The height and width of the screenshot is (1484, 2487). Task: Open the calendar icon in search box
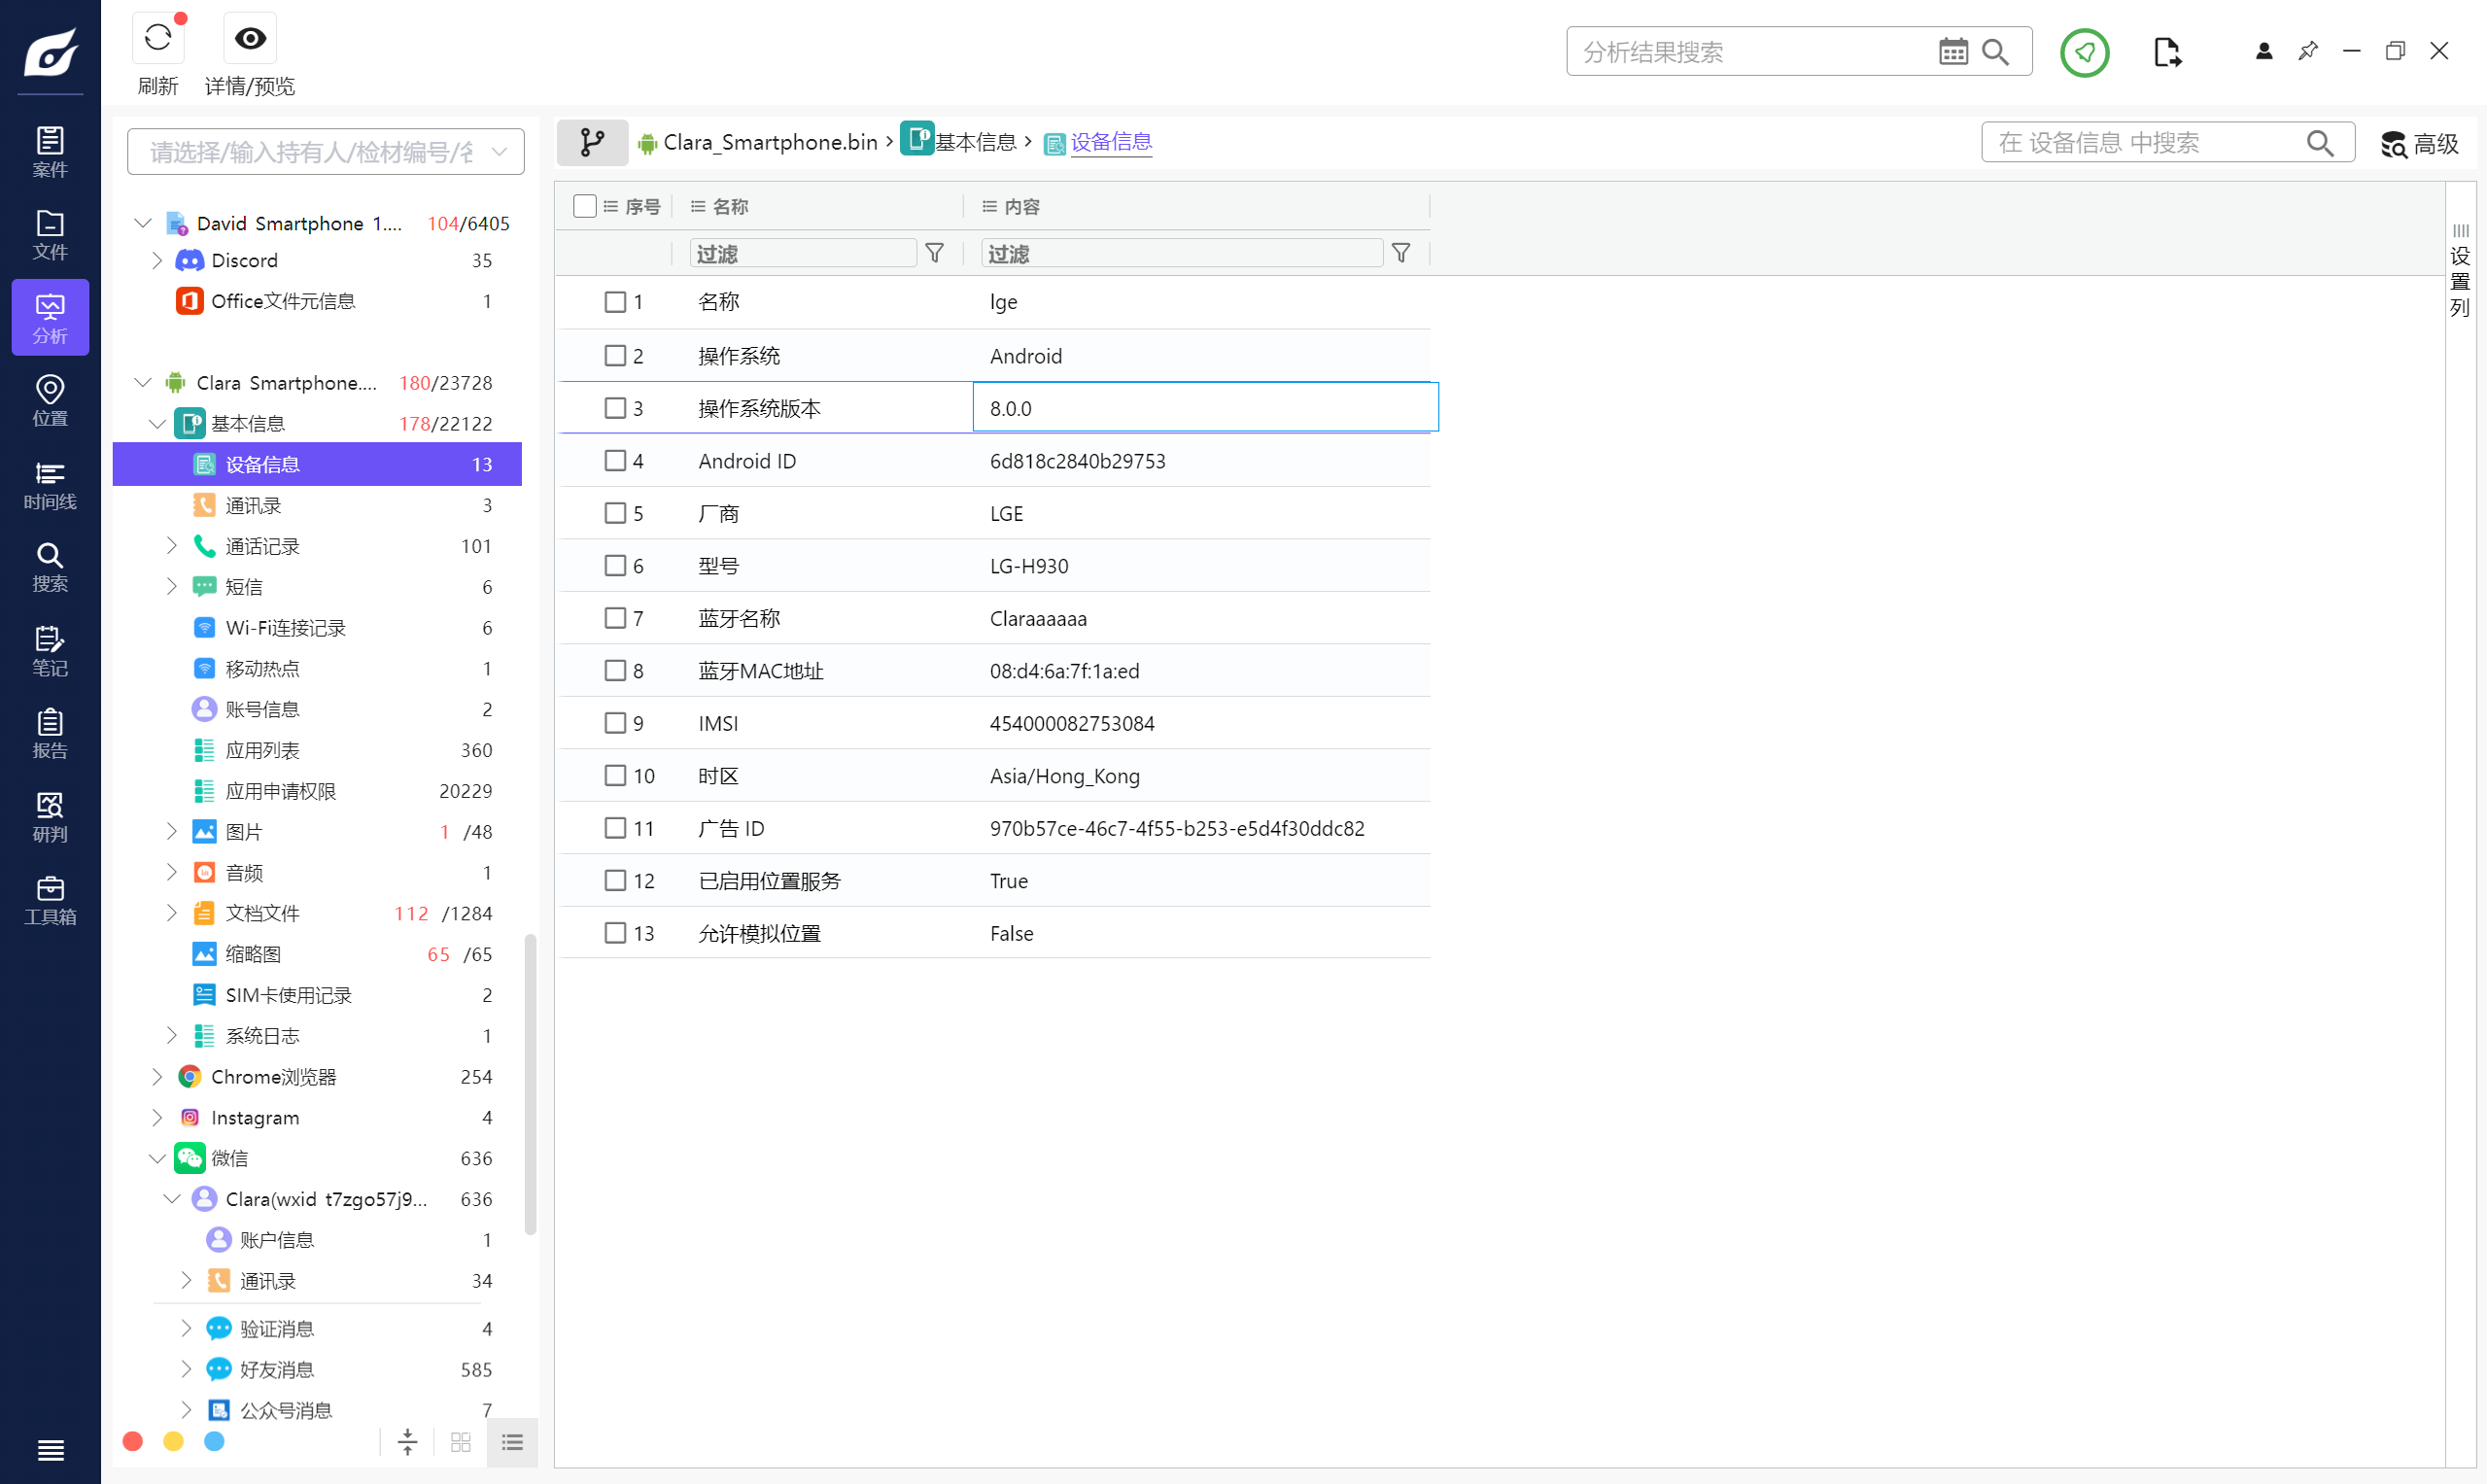[x=1952, y=51]
